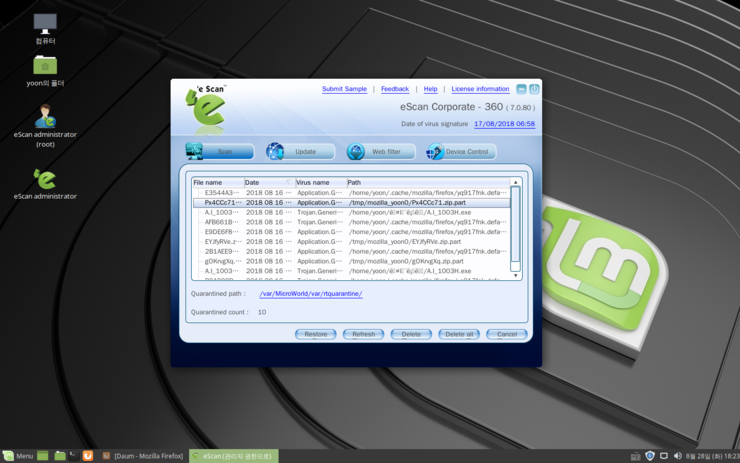The height and width of the screenshot is (463, 740).
Task: Switch to the Daum - Mozilla Firefox window
Action: point(143,456)
